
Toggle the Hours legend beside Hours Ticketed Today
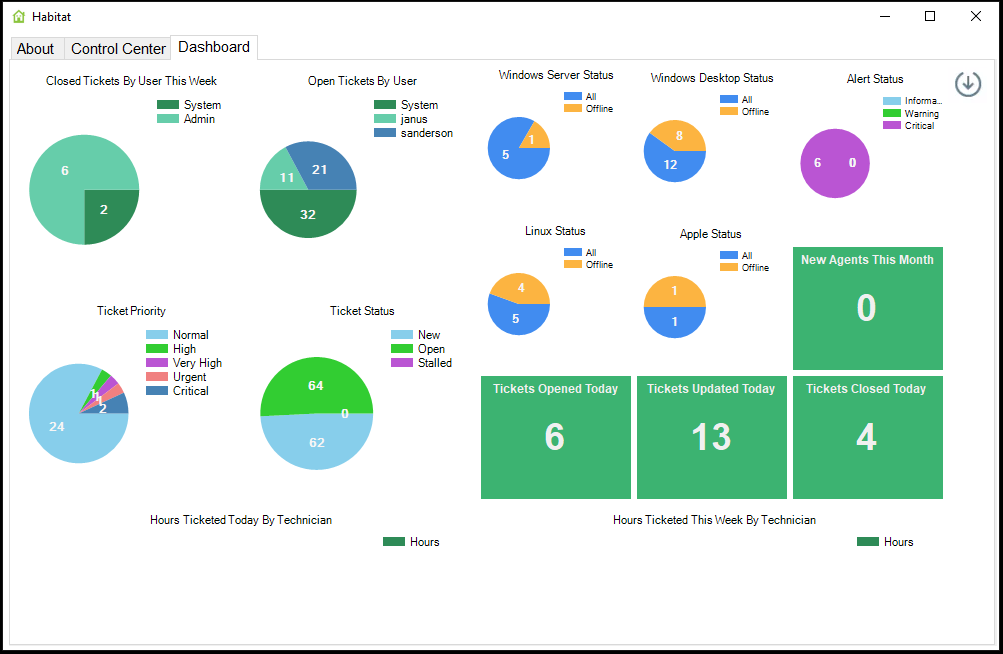tap(413, 541)
